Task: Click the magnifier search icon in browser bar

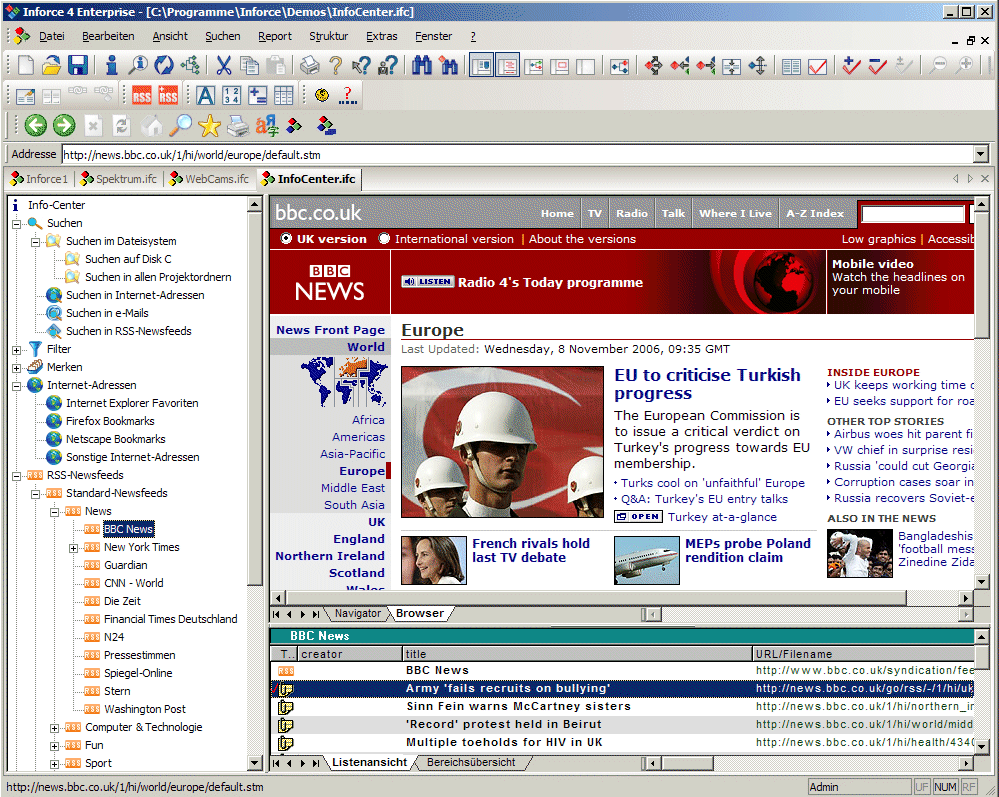Action: pyautogui.click(x=181, y=126)
